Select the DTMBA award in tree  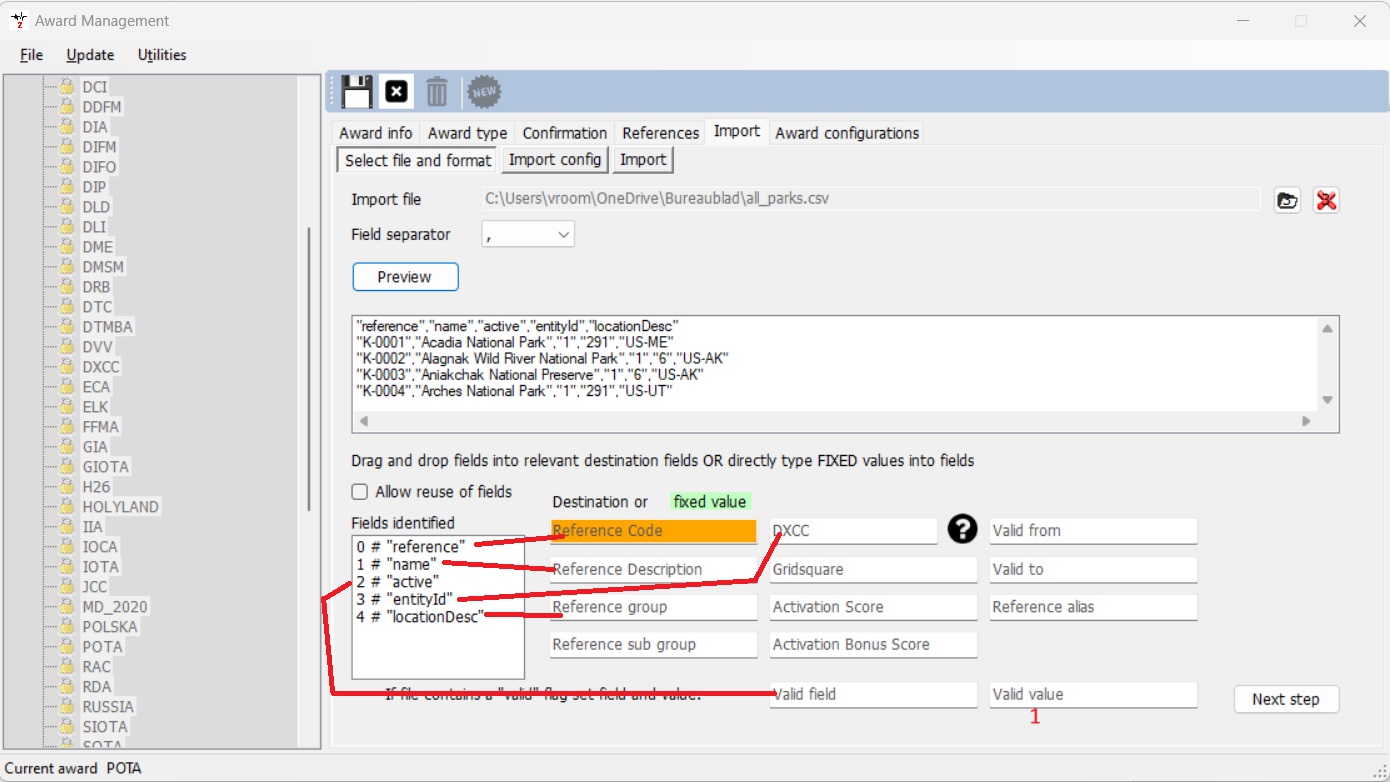(107, 327)
